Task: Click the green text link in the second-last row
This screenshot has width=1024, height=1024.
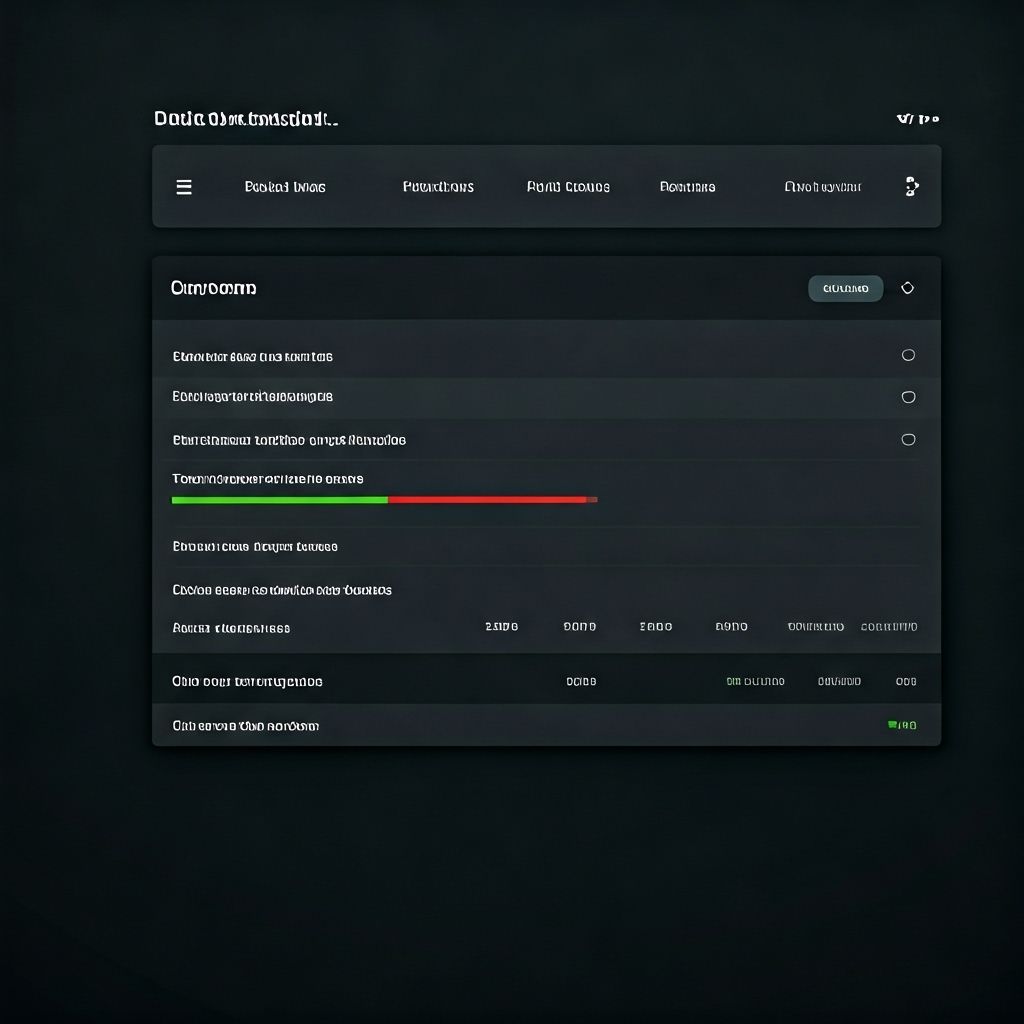Action: click(x=755, y=682)
